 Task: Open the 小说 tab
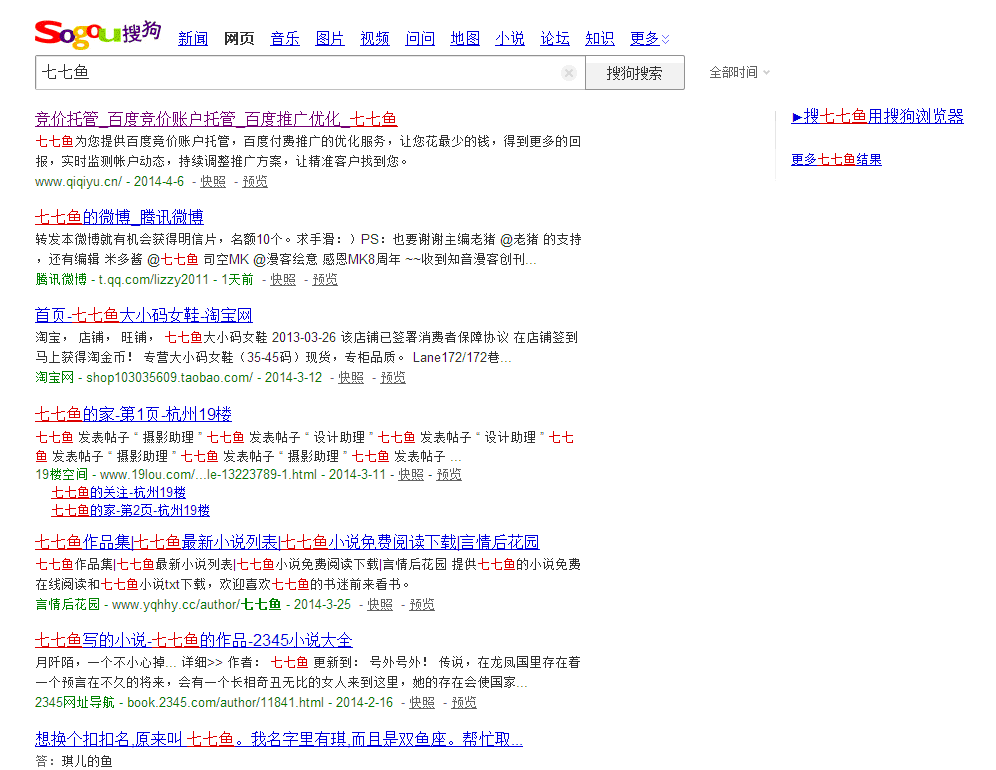pos(510,39)
